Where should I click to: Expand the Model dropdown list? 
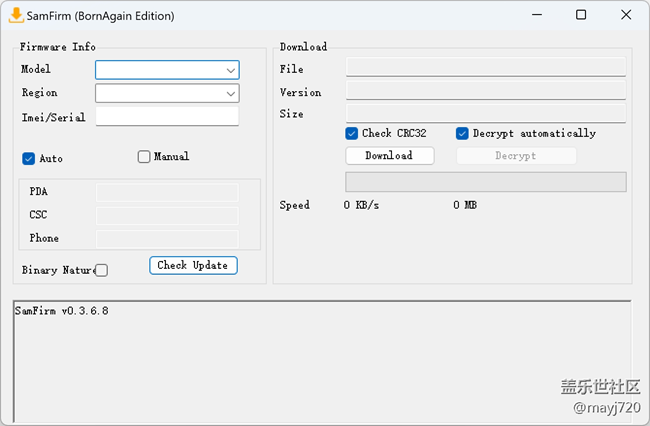(x=231, y=70)
